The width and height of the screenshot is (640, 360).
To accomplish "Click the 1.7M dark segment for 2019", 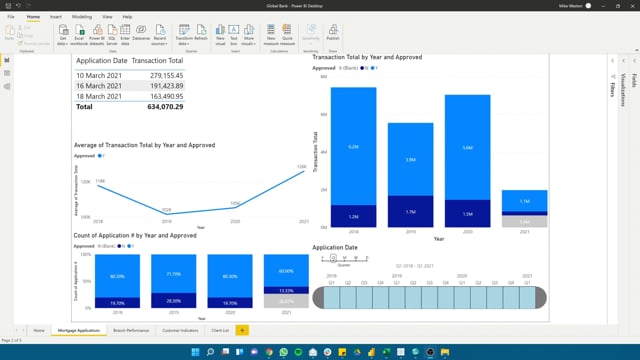I will [411, 211].
